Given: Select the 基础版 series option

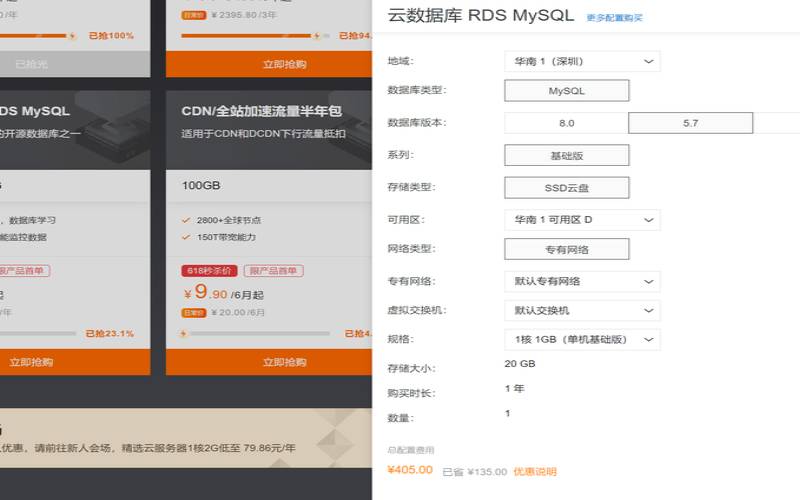Looking at the screenshot, I should click(567, 156).
